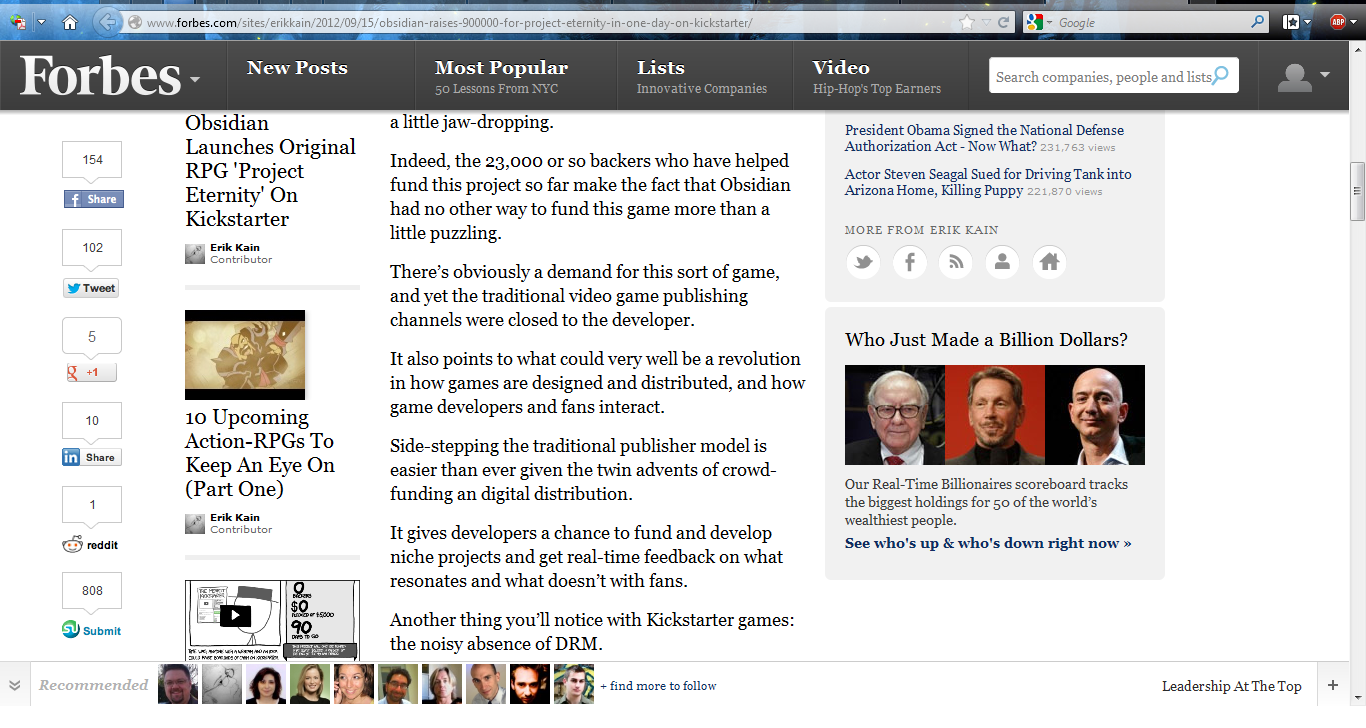Open the URL history dropdown arrow
This screenshot has width=1366, height=728.
point(985,22)
